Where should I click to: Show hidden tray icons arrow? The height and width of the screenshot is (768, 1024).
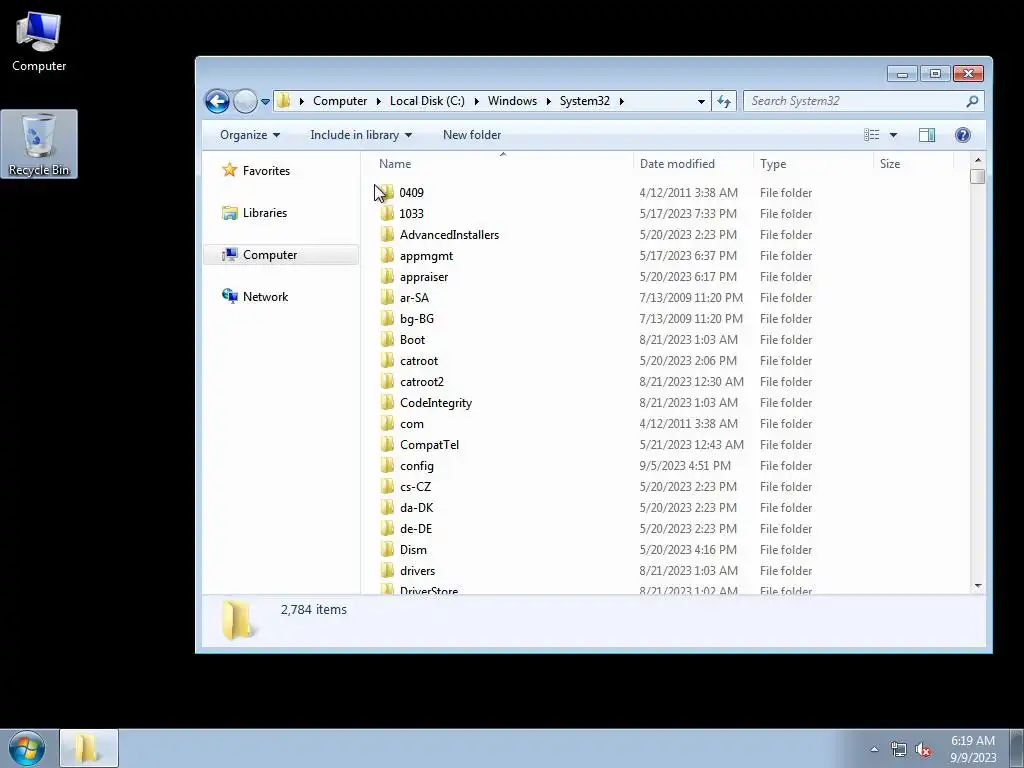[874, 749]
